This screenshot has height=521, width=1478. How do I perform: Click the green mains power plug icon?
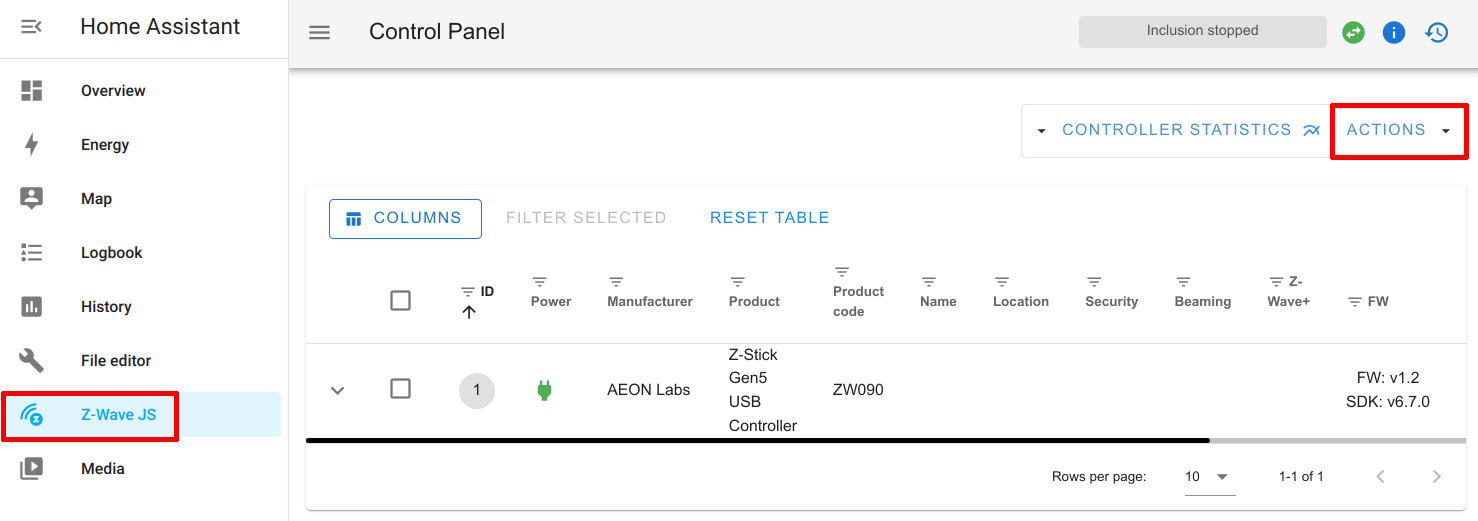pyautogui.click(x=544, y=390)
